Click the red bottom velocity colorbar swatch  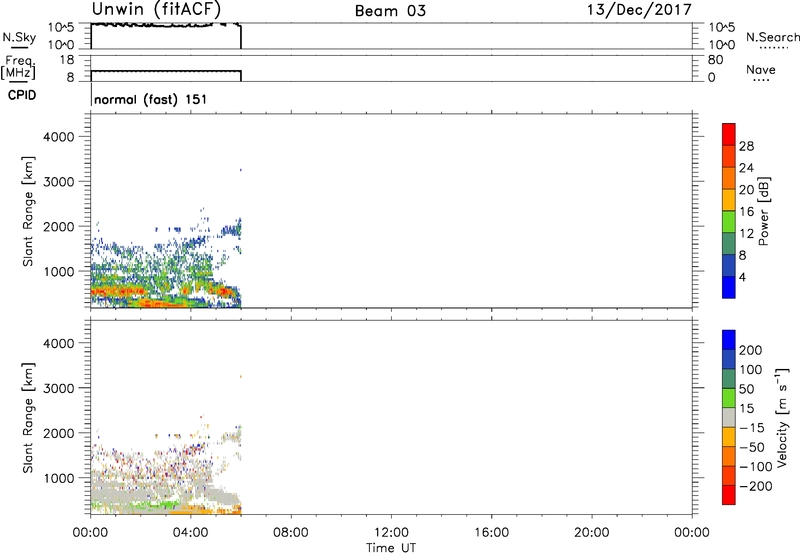click(x=729, y=495)
